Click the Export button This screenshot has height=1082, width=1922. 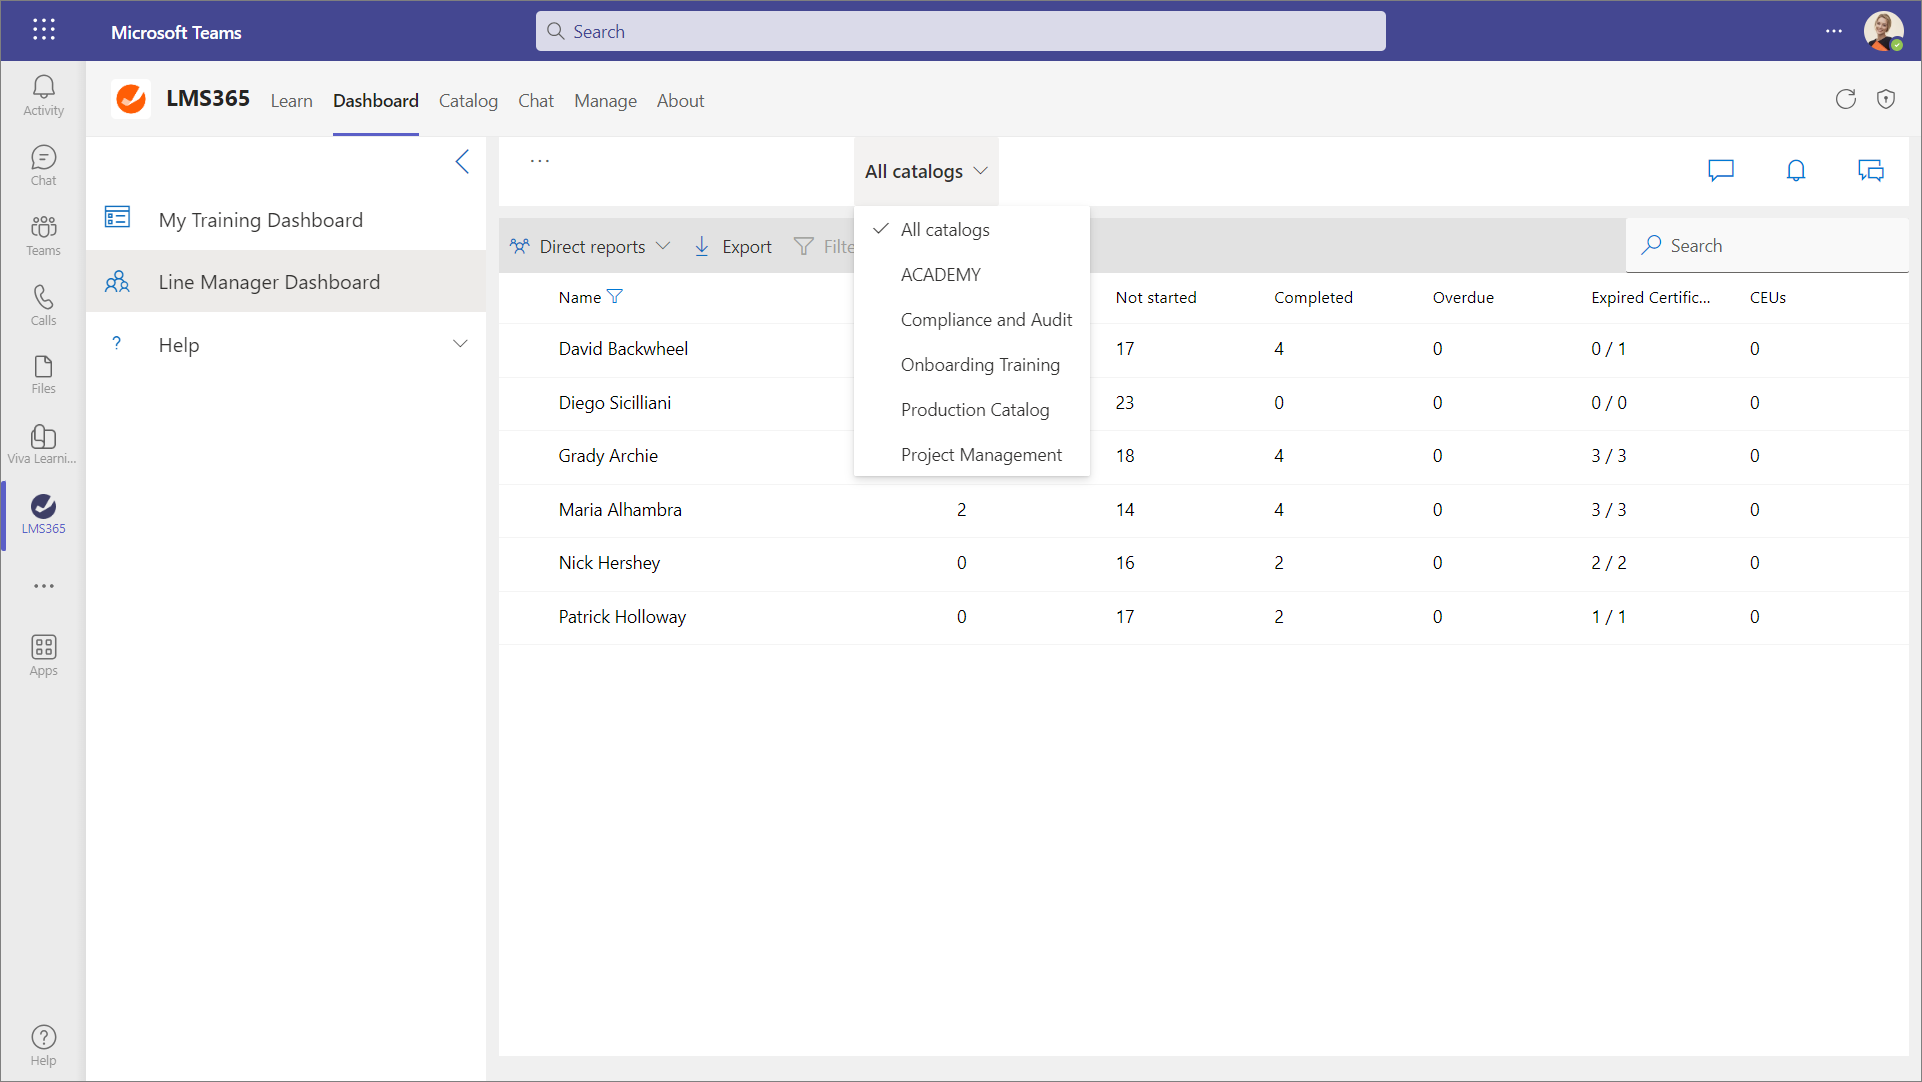tap(733, 247)
